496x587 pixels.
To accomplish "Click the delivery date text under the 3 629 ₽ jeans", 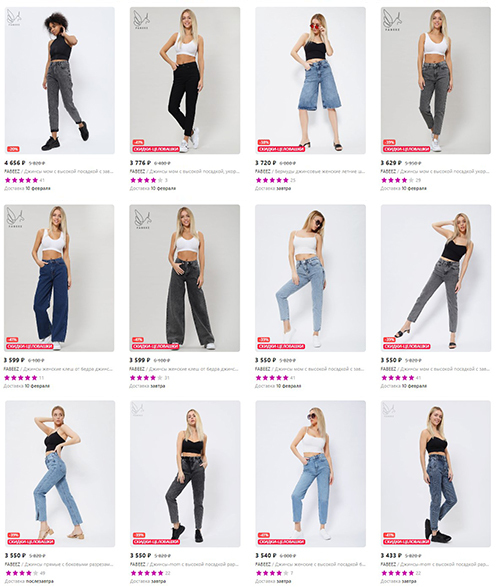I will pos(403,188).
